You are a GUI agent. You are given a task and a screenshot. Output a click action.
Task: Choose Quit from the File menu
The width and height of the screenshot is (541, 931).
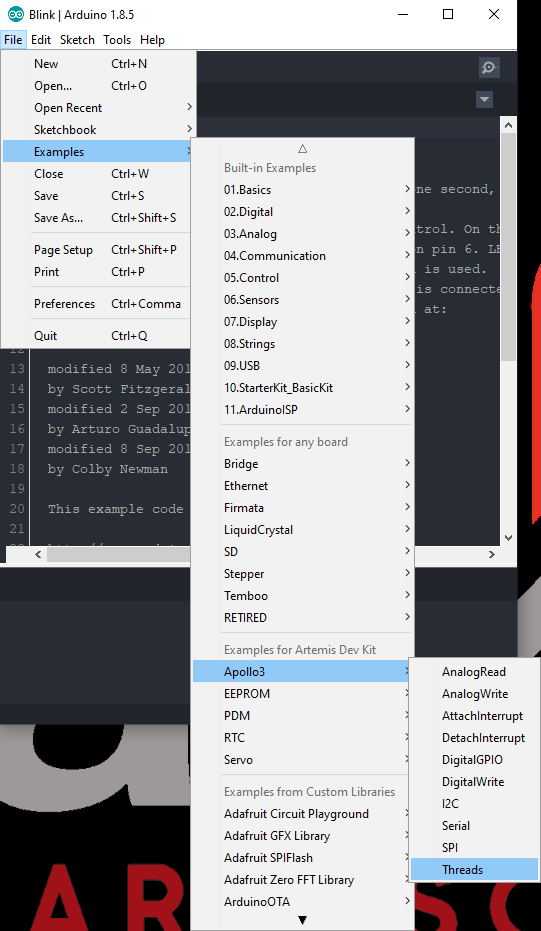coord(98,336)
